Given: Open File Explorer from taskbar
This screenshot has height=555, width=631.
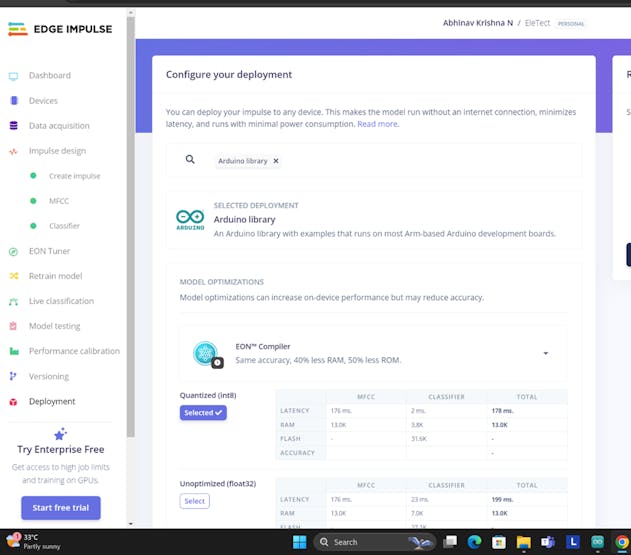Looking at the screenshot, I should [524, 542].
